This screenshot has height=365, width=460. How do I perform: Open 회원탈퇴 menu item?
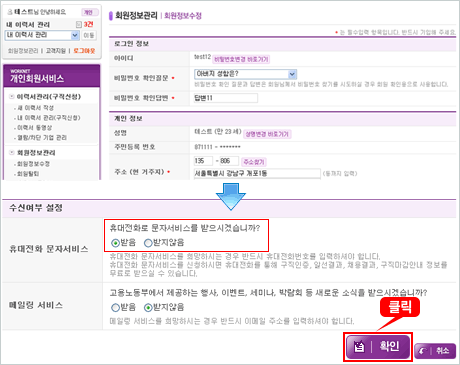pos(28,174)
